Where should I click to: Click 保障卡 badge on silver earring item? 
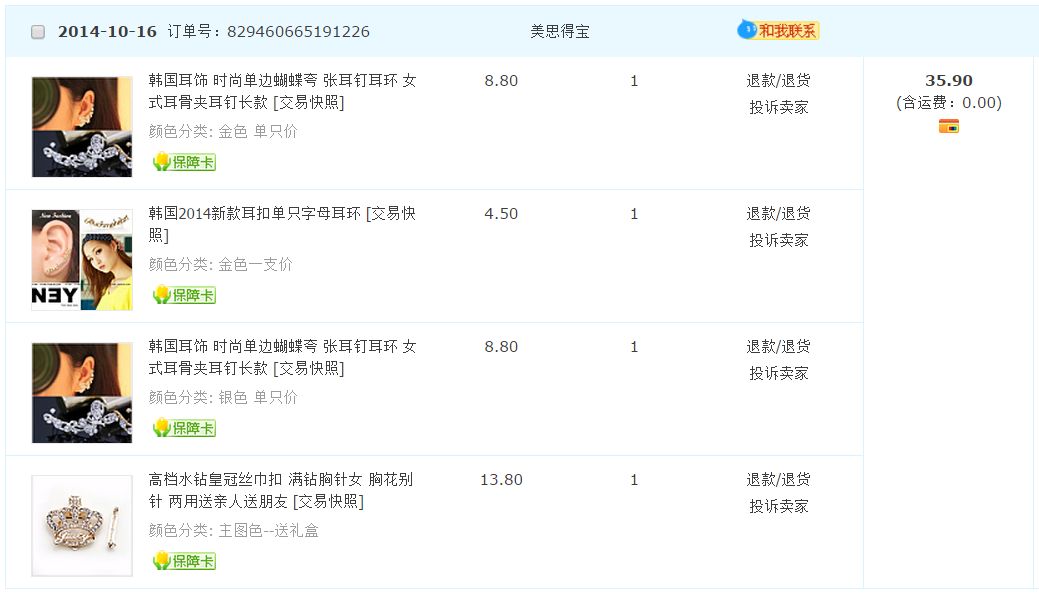coord(184,428)
